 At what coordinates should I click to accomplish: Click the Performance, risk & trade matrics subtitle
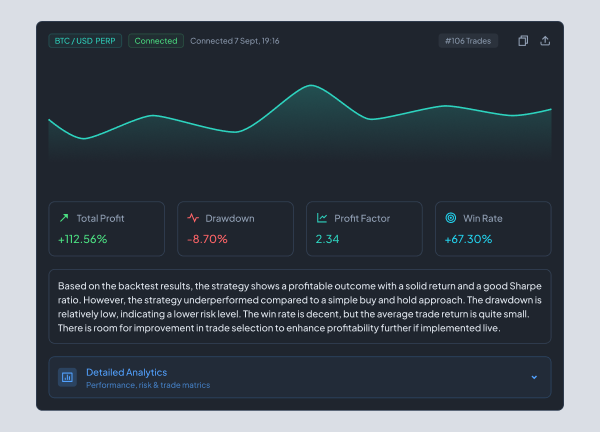[x=148, y=385]
